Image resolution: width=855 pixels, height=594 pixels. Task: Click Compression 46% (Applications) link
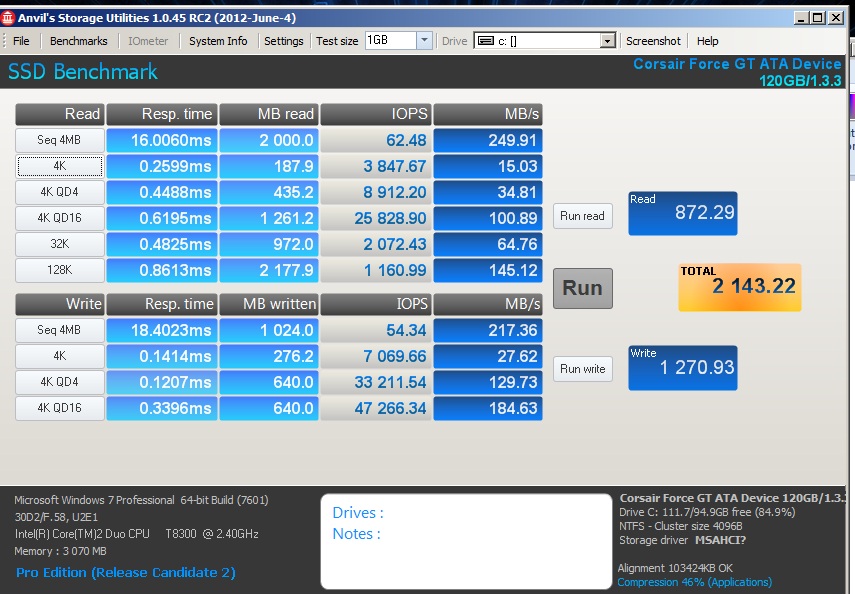tap(694, 582)
